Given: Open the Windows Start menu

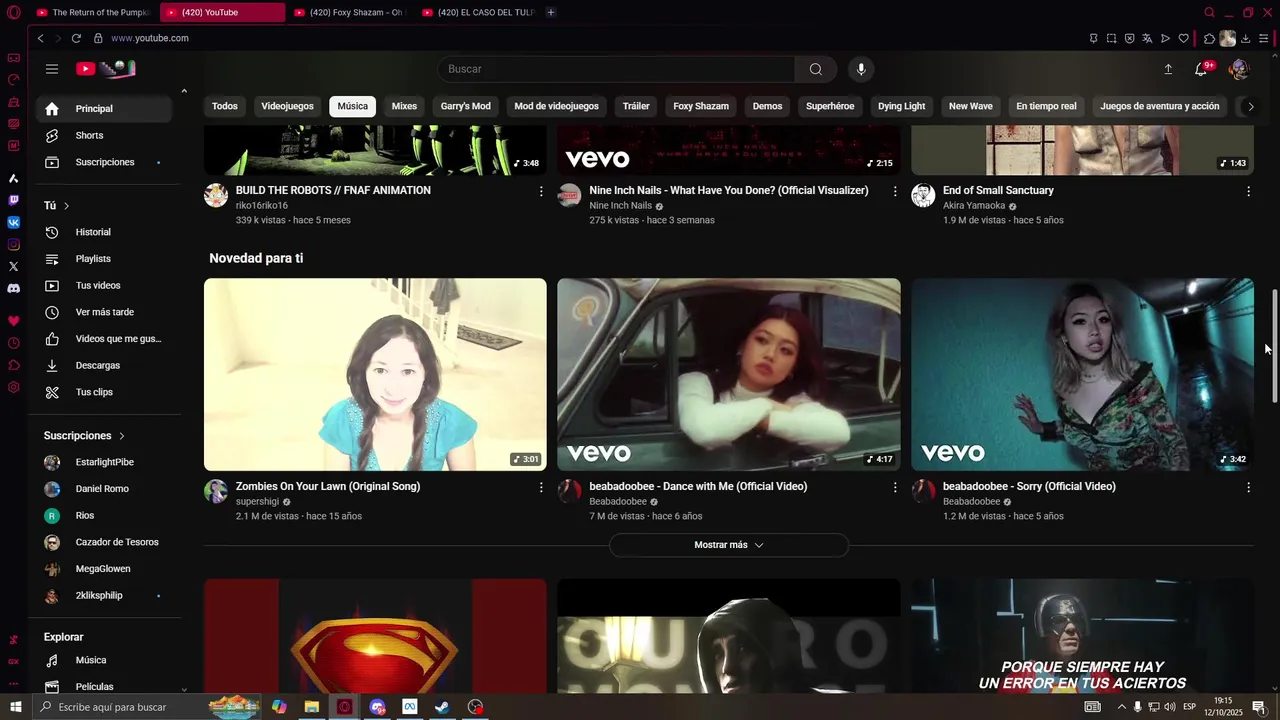Looking at the screenshot, I should (14, 707).
